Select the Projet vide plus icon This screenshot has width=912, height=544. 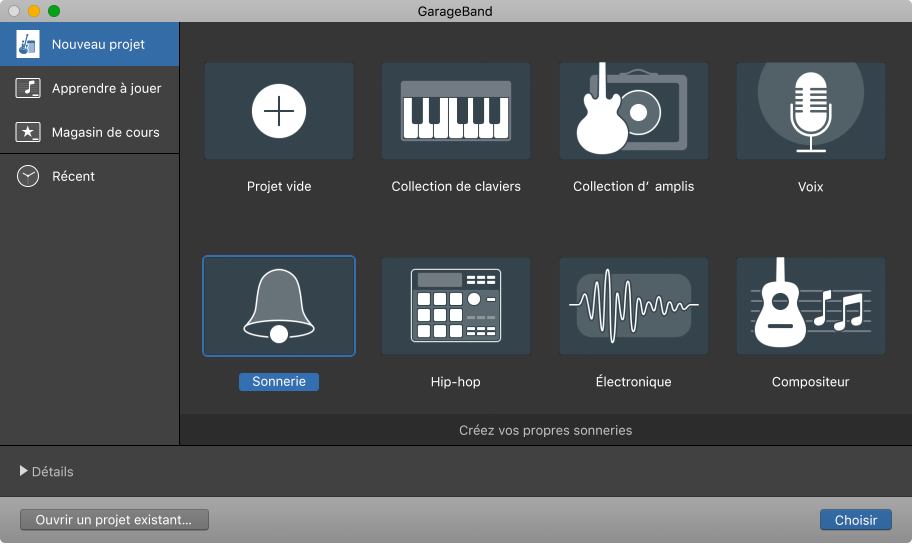click(279, 111)
